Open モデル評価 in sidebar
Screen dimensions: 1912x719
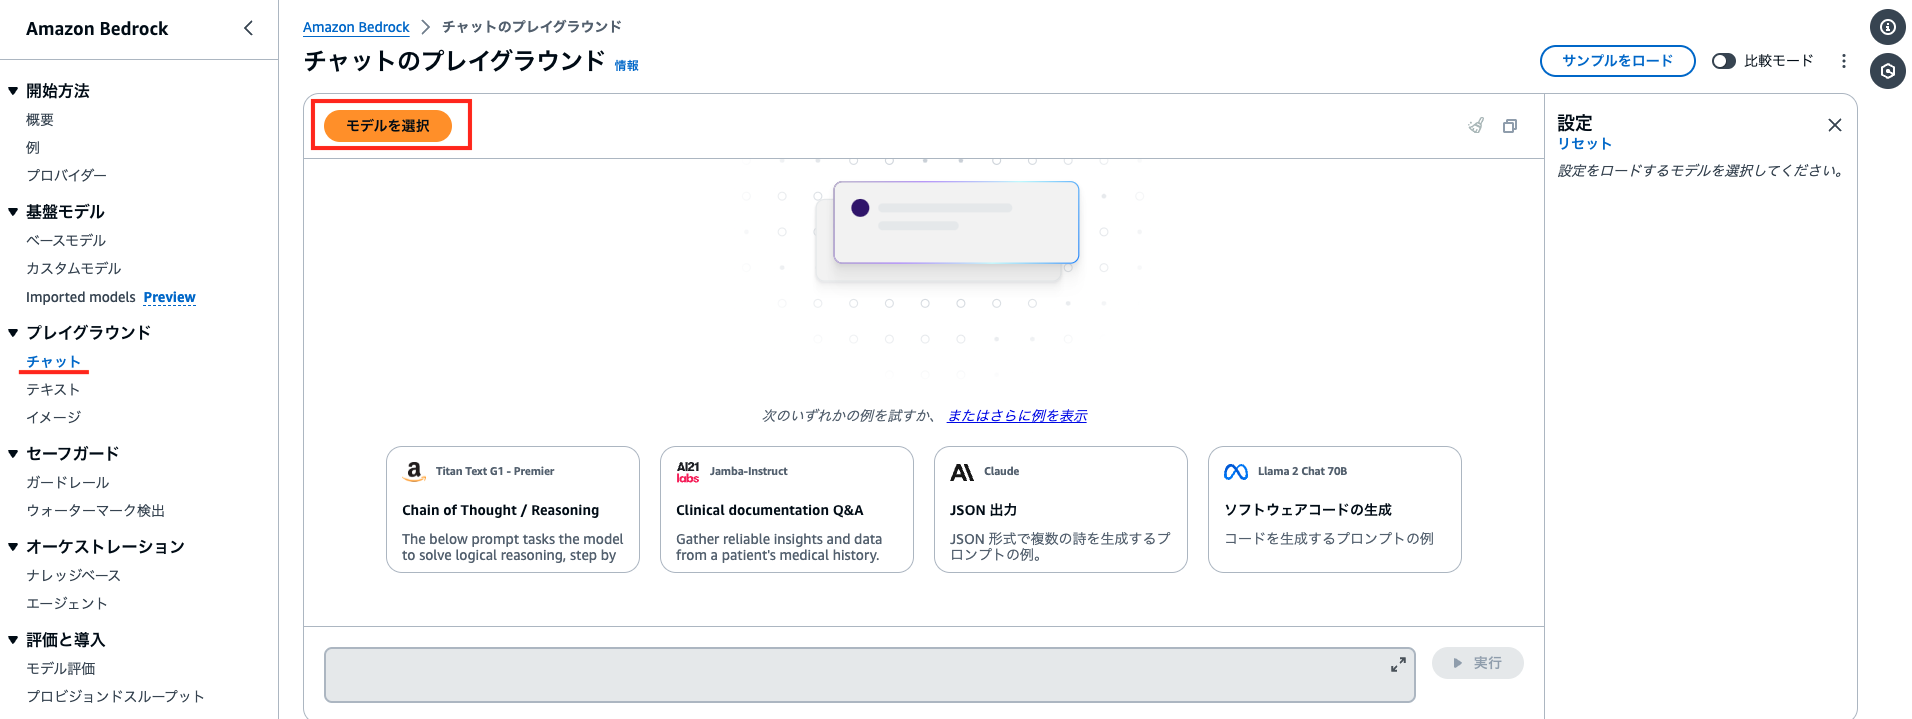[61, 669]
